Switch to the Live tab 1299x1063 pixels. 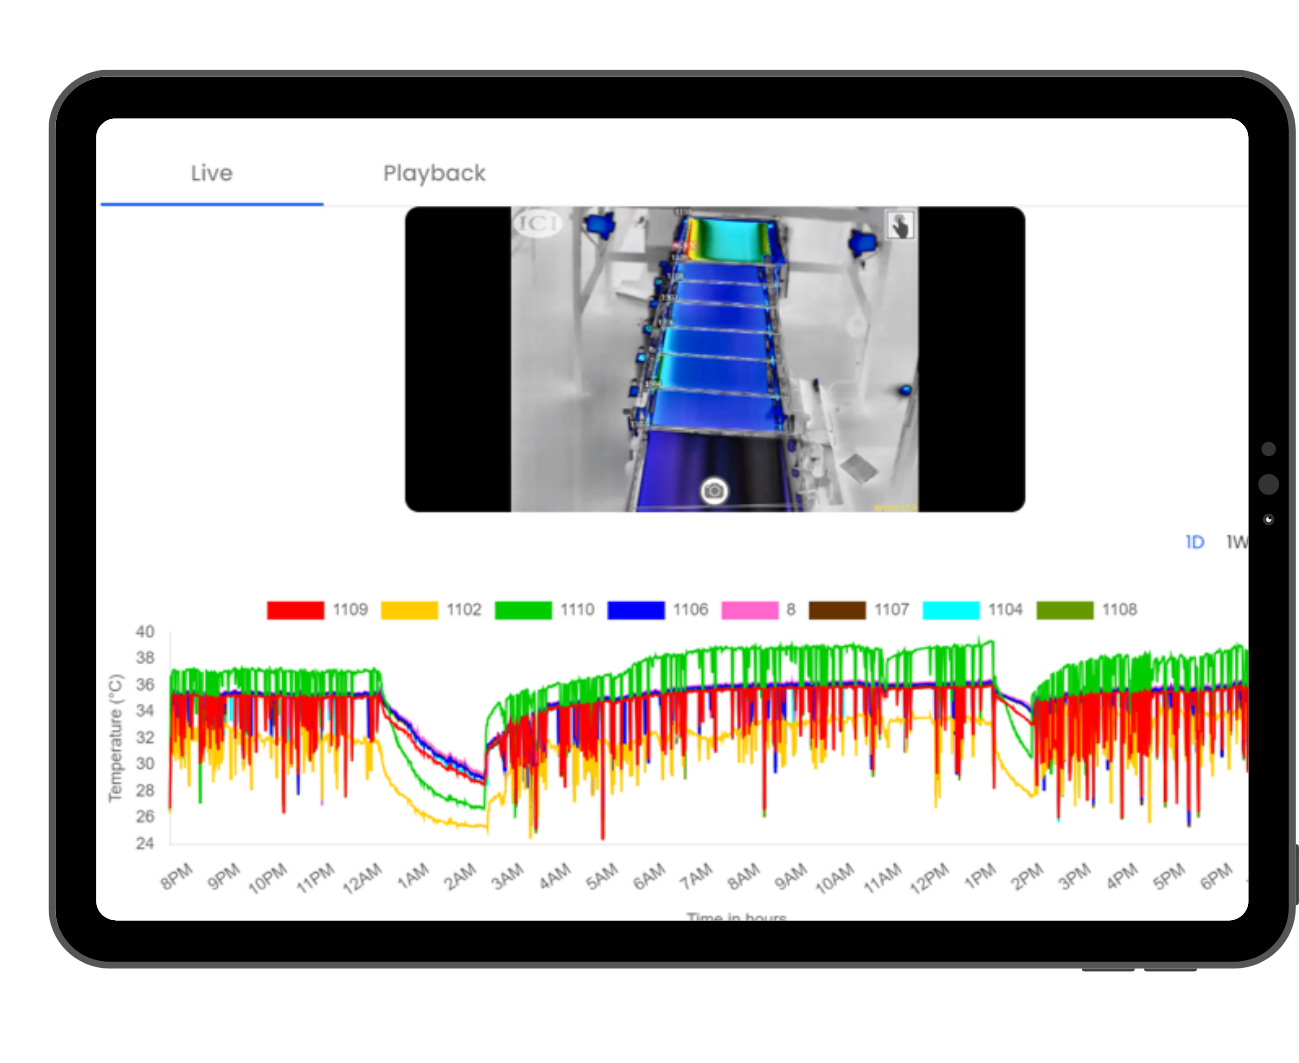(211, 173)
